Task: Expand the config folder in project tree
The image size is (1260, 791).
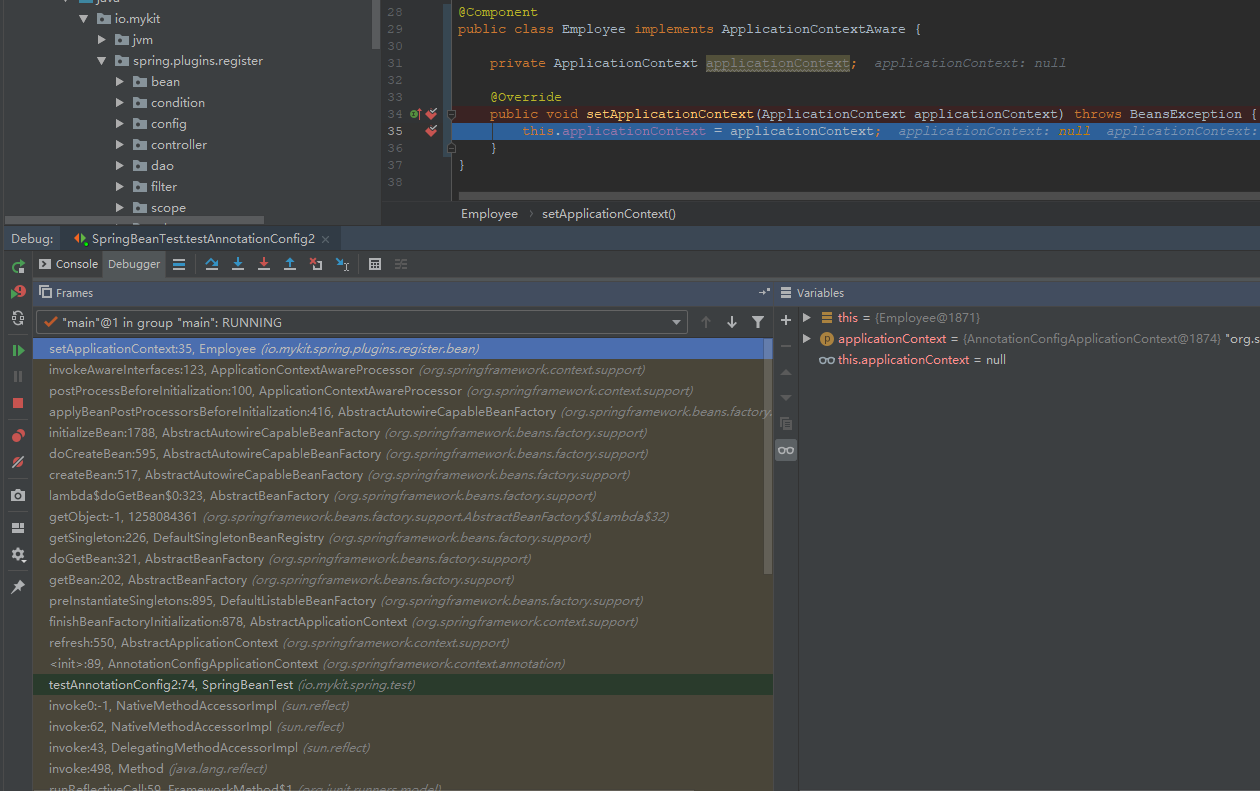Action: (x=120, y=124)
